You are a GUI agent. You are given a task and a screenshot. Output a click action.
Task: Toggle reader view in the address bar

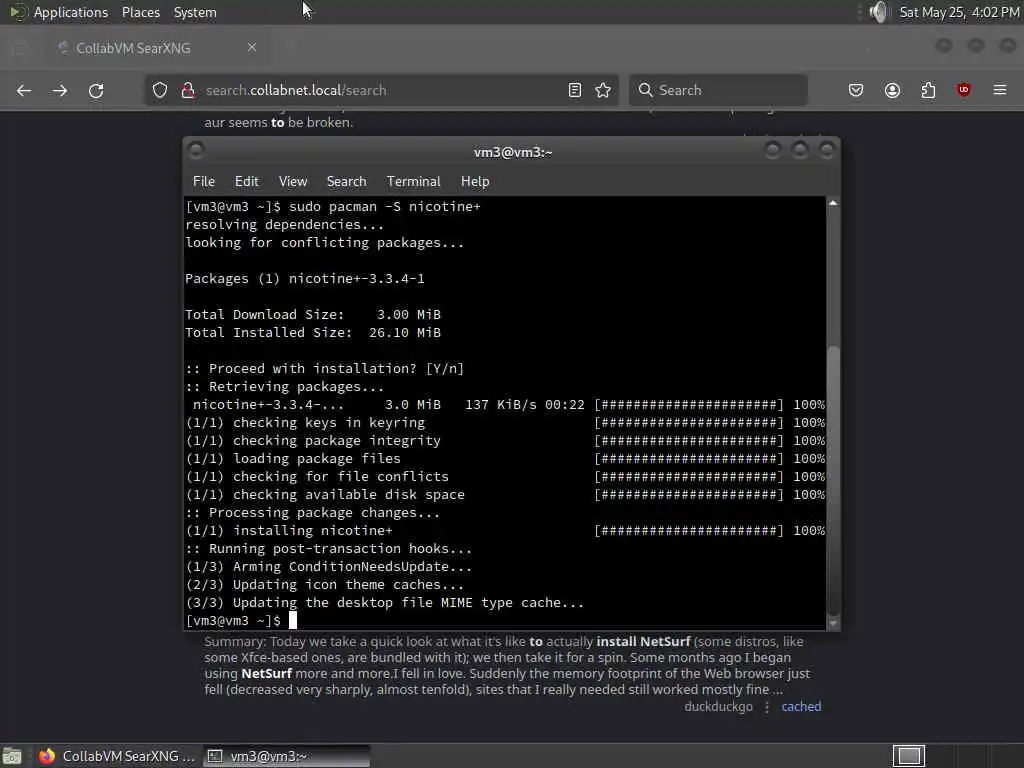pos(575,90)
